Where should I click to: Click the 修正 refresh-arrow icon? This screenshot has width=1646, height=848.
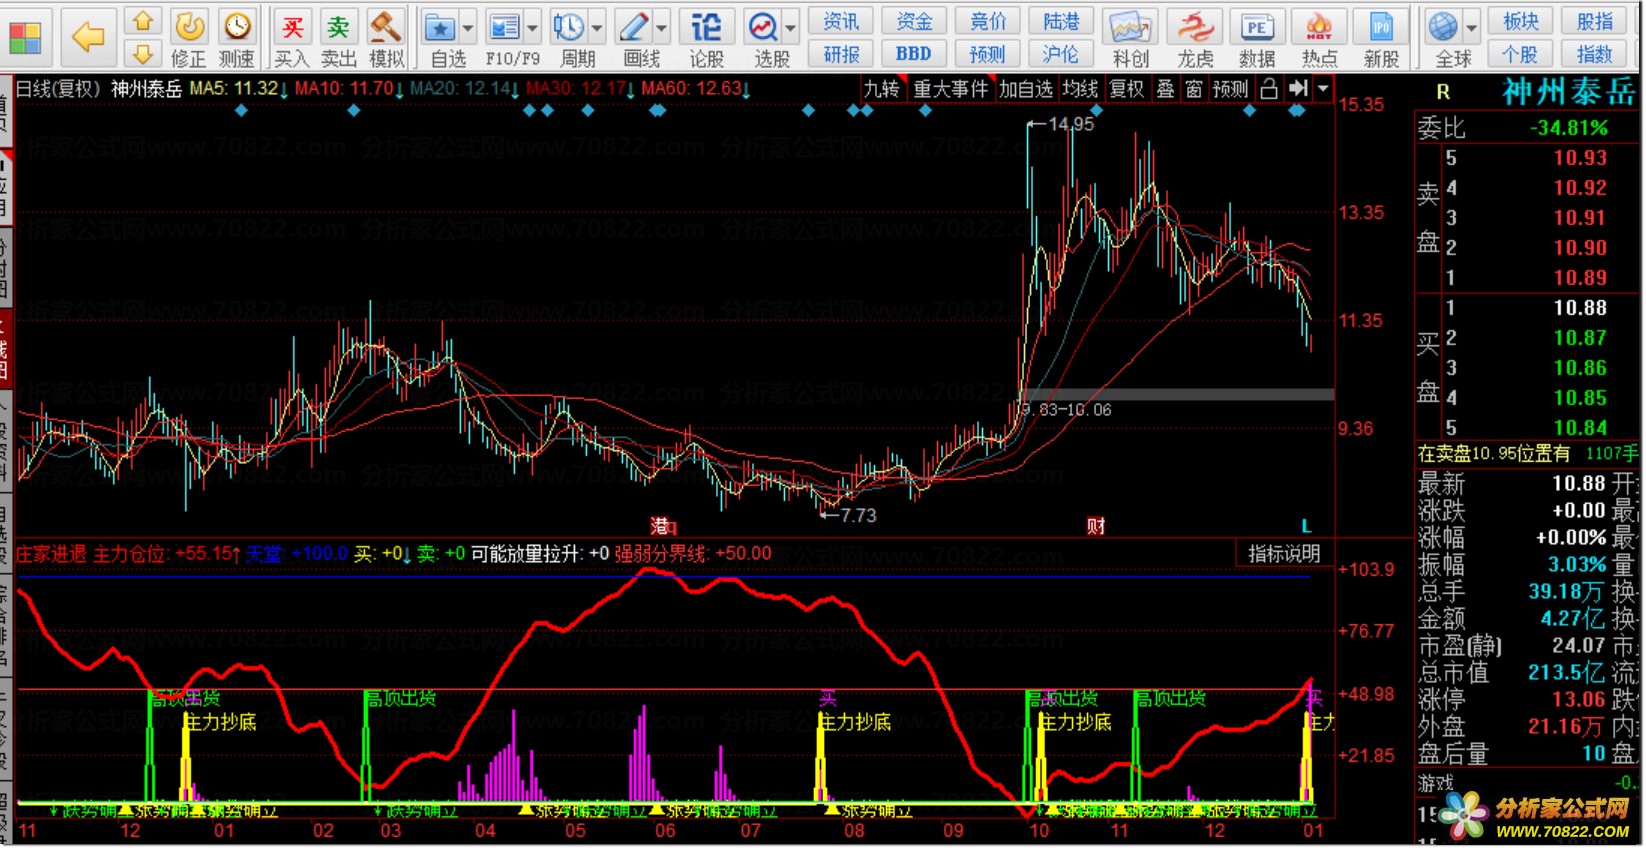tap(188, 26)
